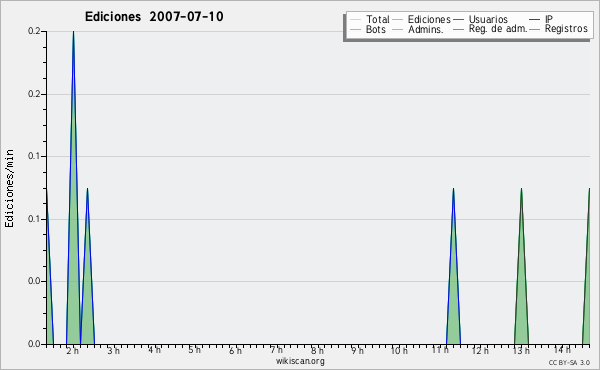Click the cyan line swatch beside Admins.
Screen dimensions: 600x370
398,29
